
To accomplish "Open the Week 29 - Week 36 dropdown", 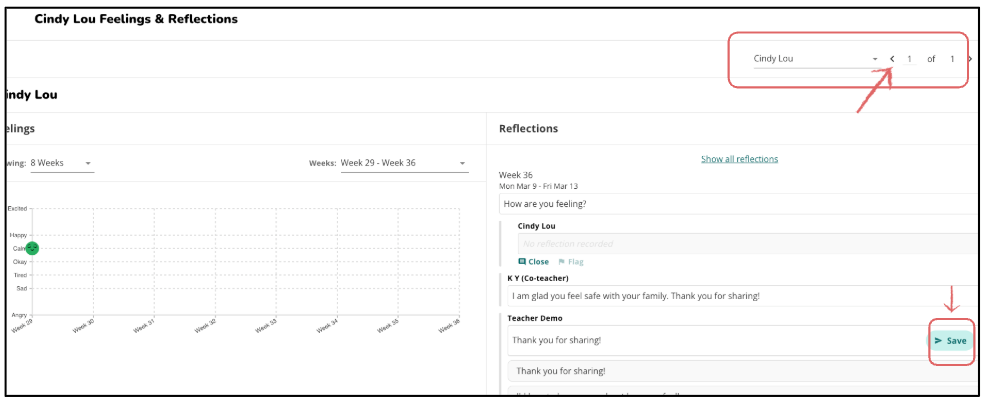I will click(x=404, y=163).
